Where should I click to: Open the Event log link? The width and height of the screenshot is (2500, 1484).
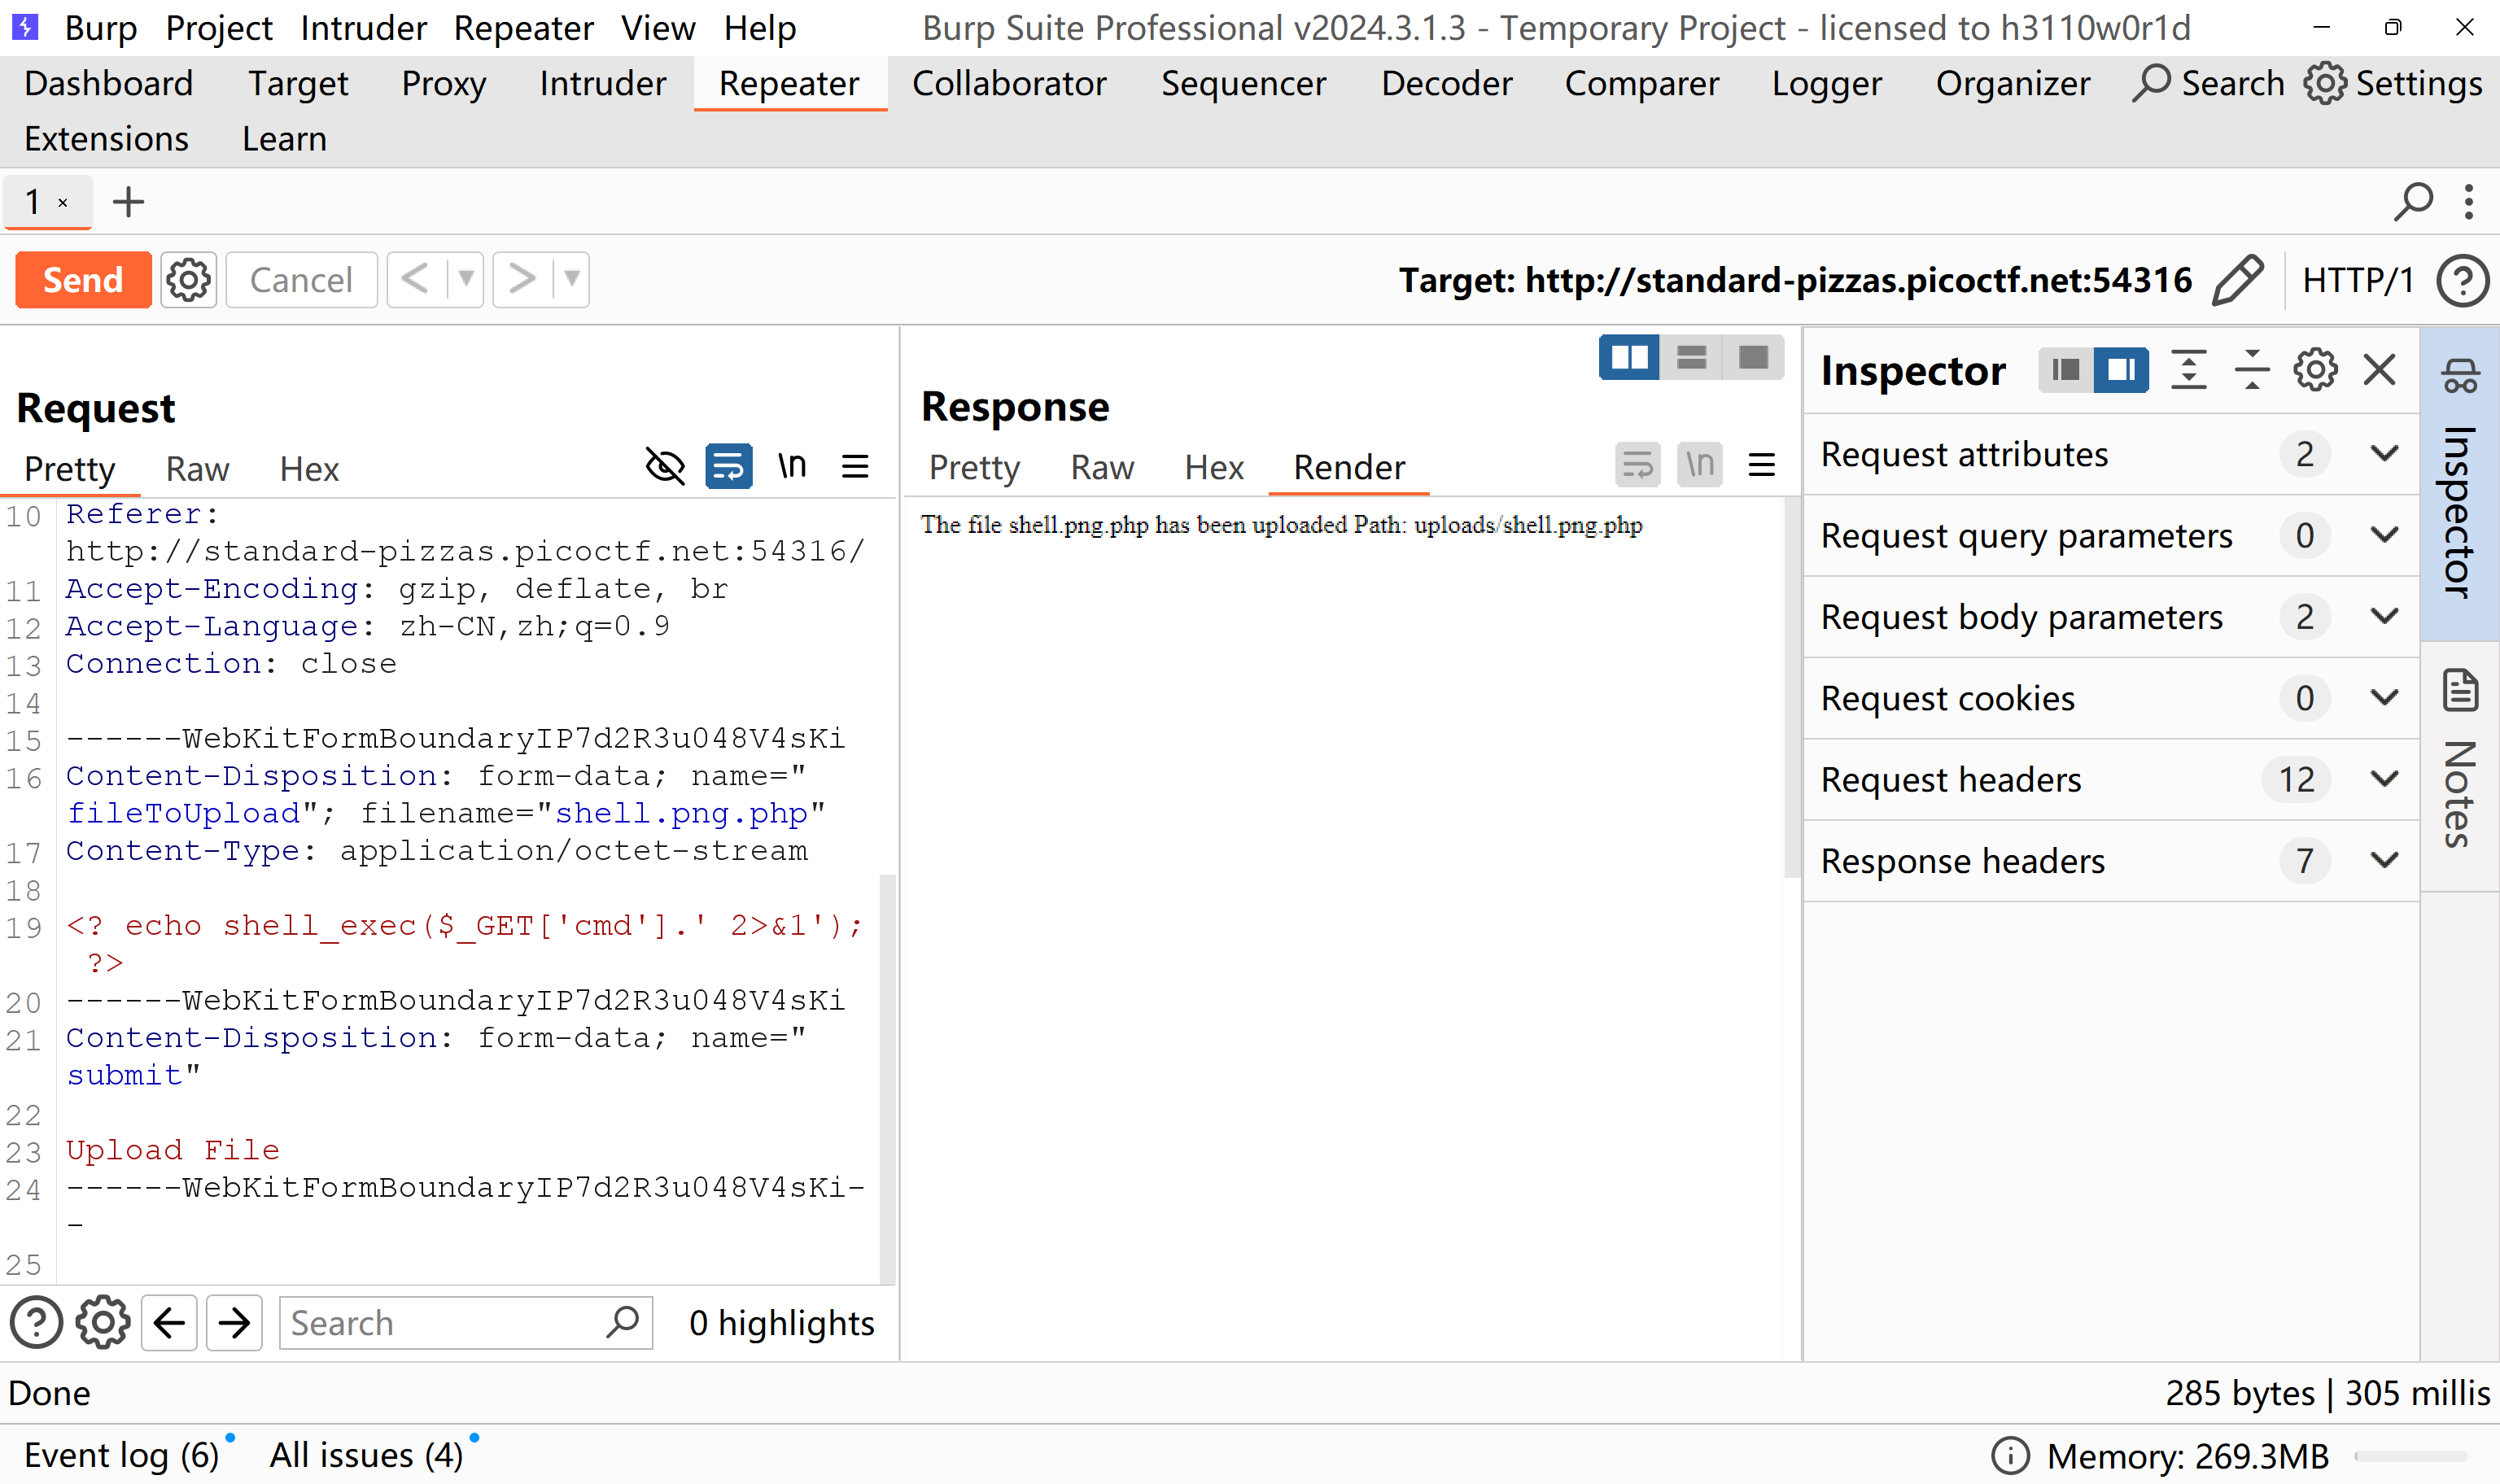tap(121, 1455)
